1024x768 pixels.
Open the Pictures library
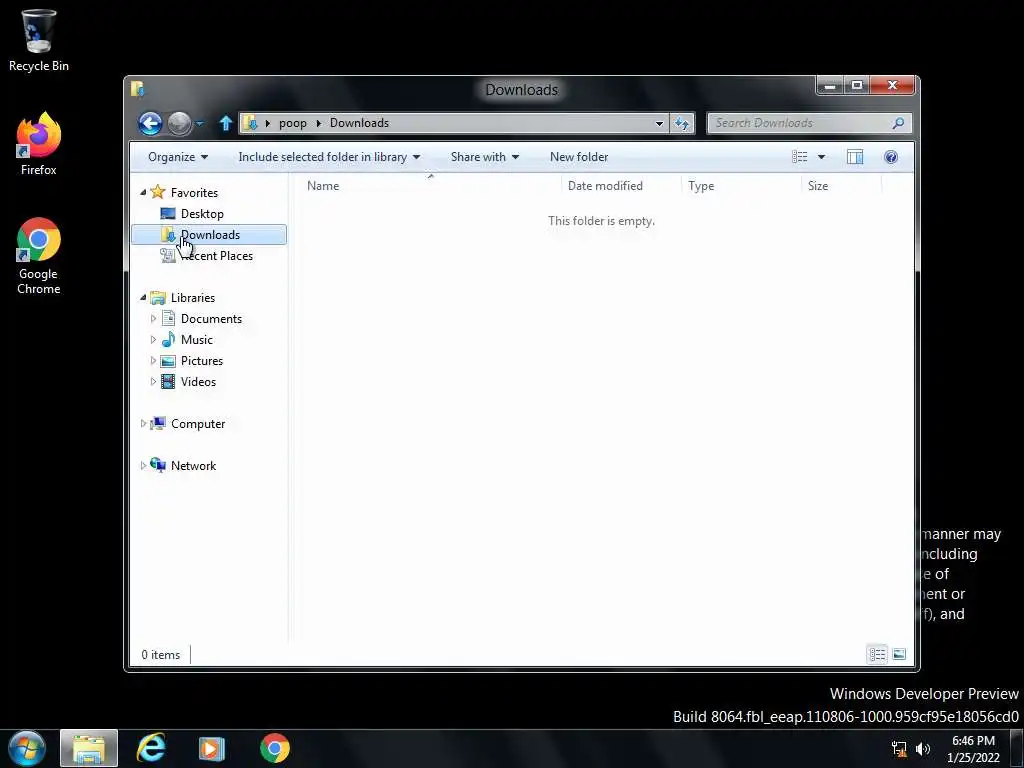pos(202,360)
